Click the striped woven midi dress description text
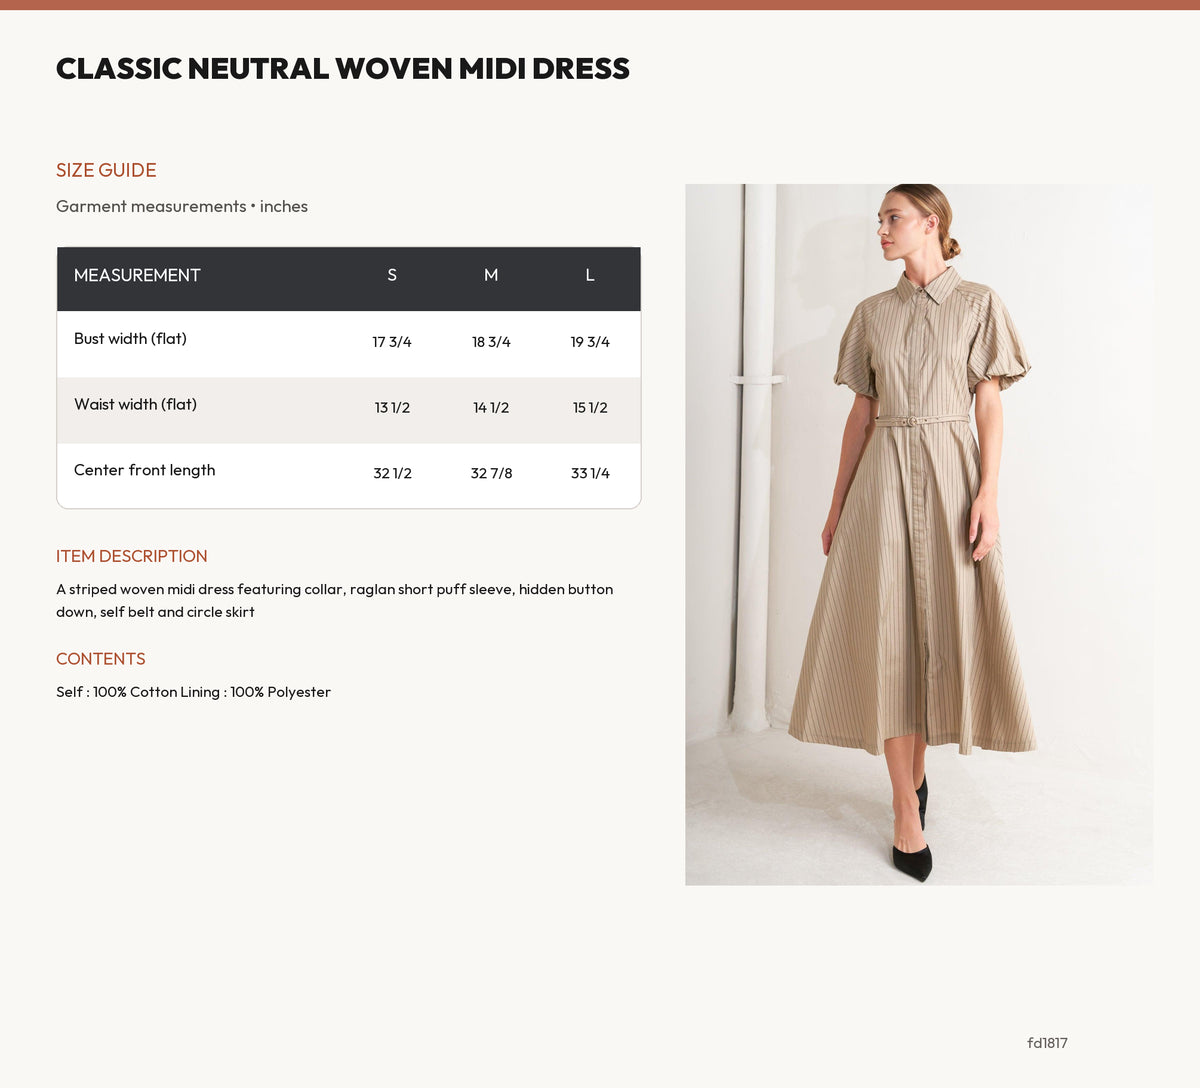 click(x=335, y=600)
